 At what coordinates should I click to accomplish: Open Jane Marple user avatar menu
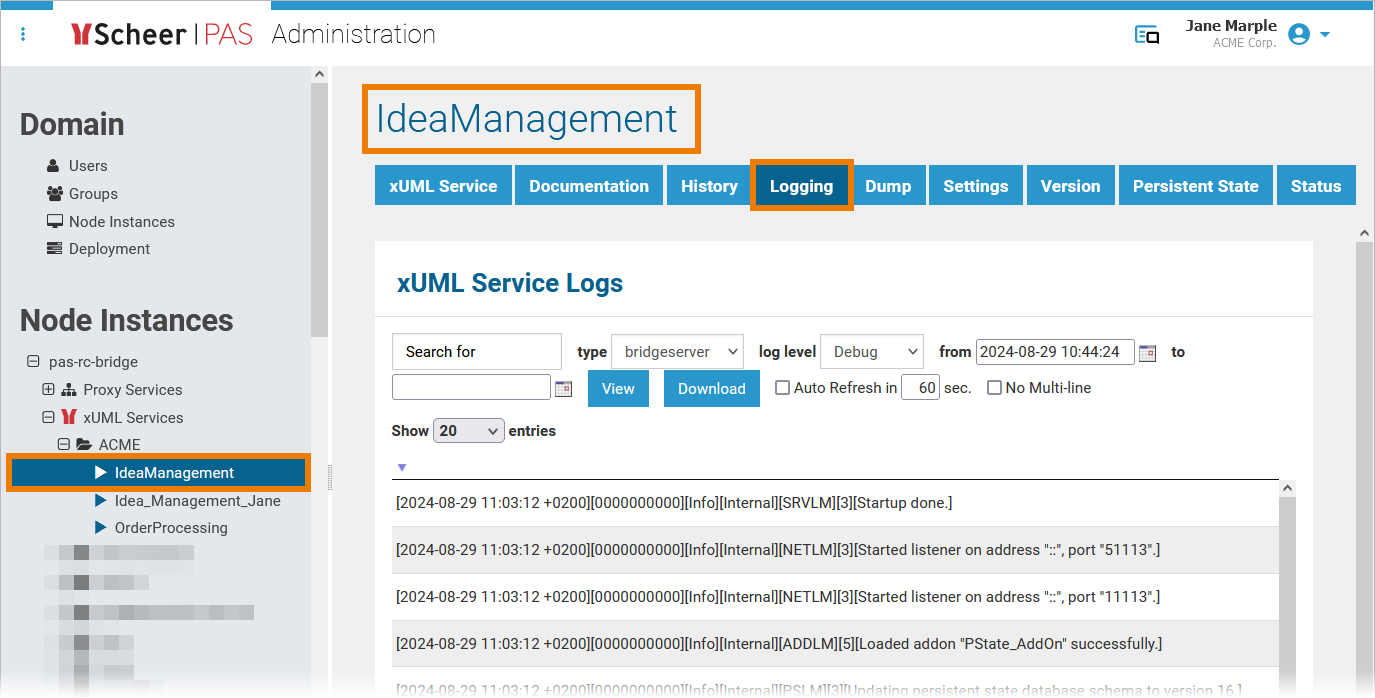(1299, 34)
